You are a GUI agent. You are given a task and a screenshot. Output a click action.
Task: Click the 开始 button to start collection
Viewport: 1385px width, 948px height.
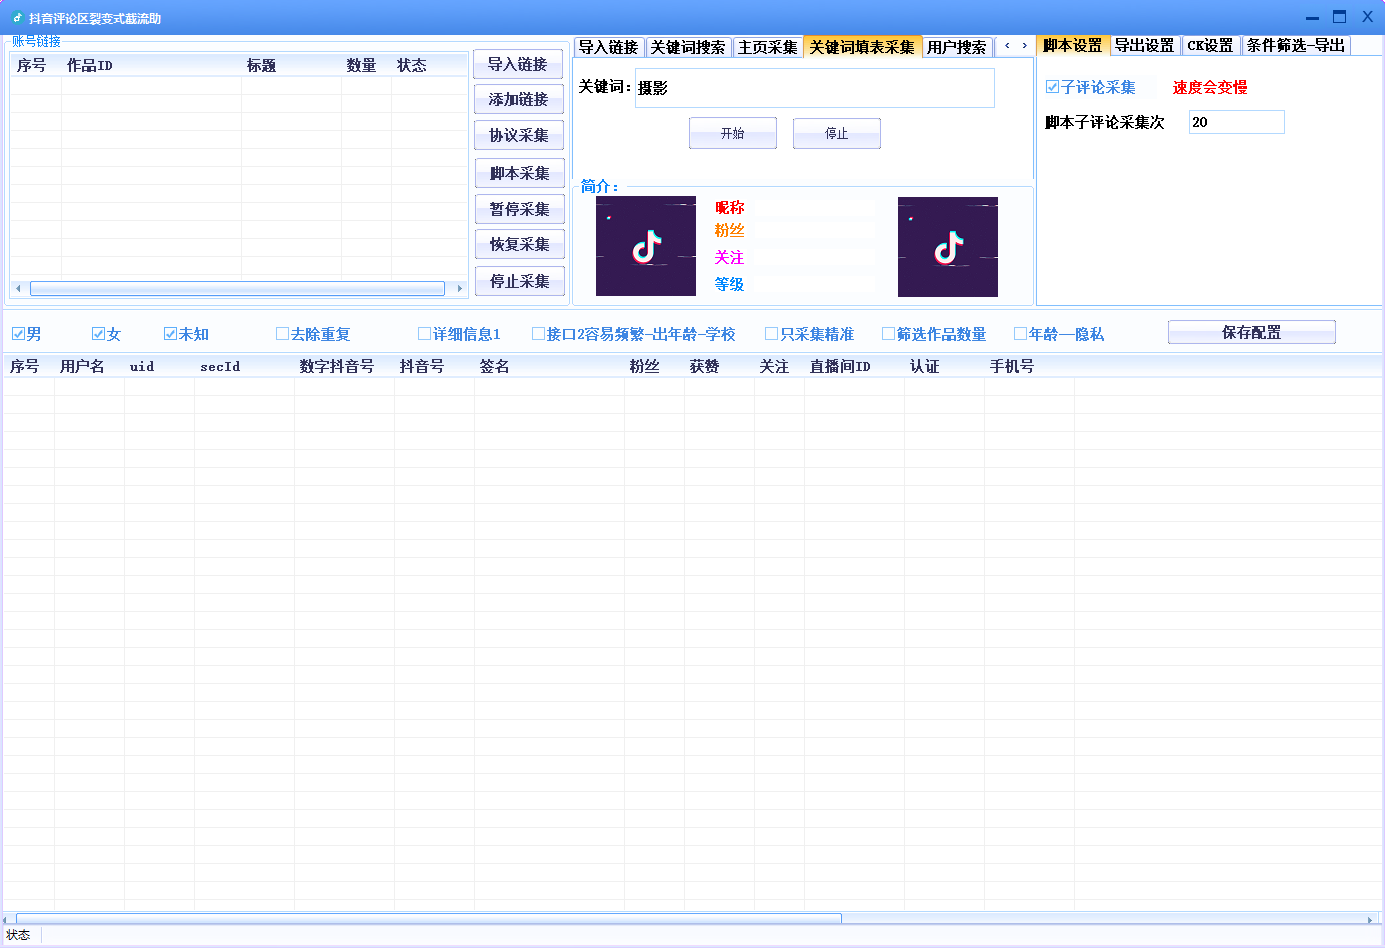[732, 132]
